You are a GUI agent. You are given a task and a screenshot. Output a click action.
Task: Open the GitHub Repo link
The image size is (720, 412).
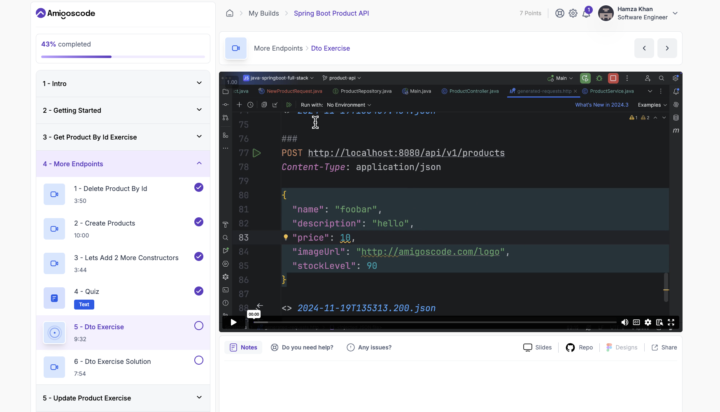(x=579, y=347)
